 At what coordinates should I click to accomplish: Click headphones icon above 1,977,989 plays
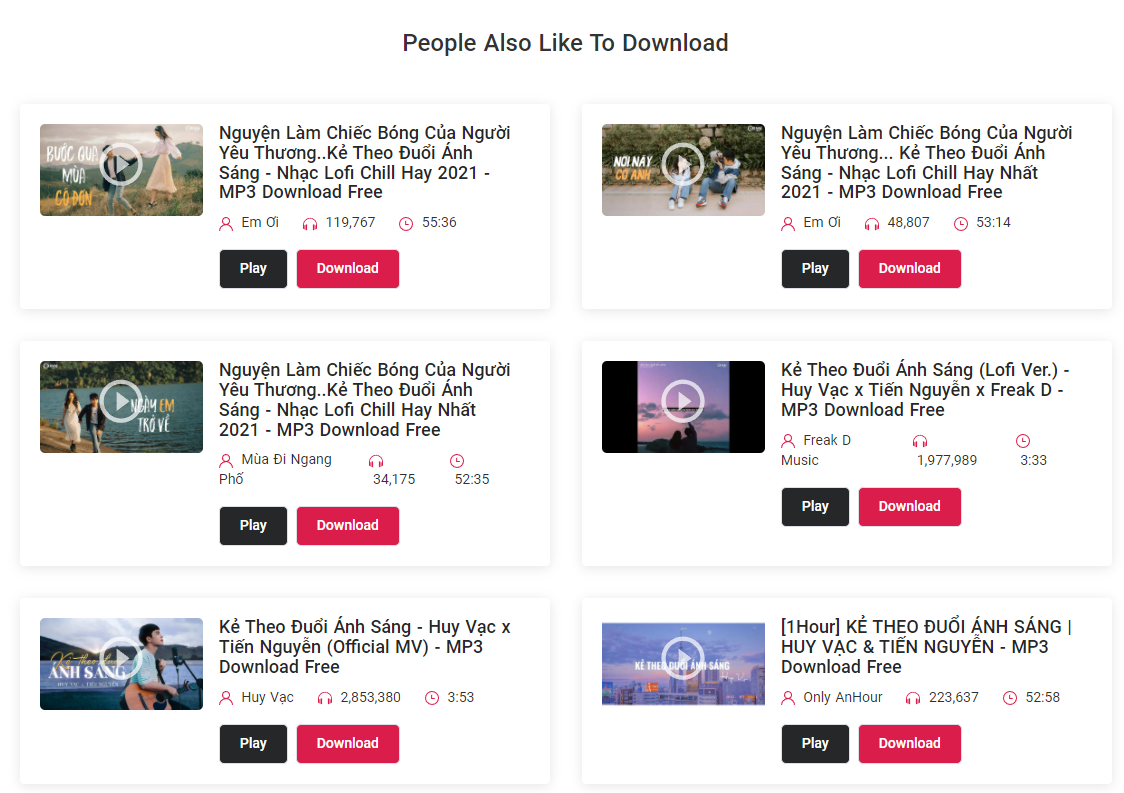pos(920,441)
